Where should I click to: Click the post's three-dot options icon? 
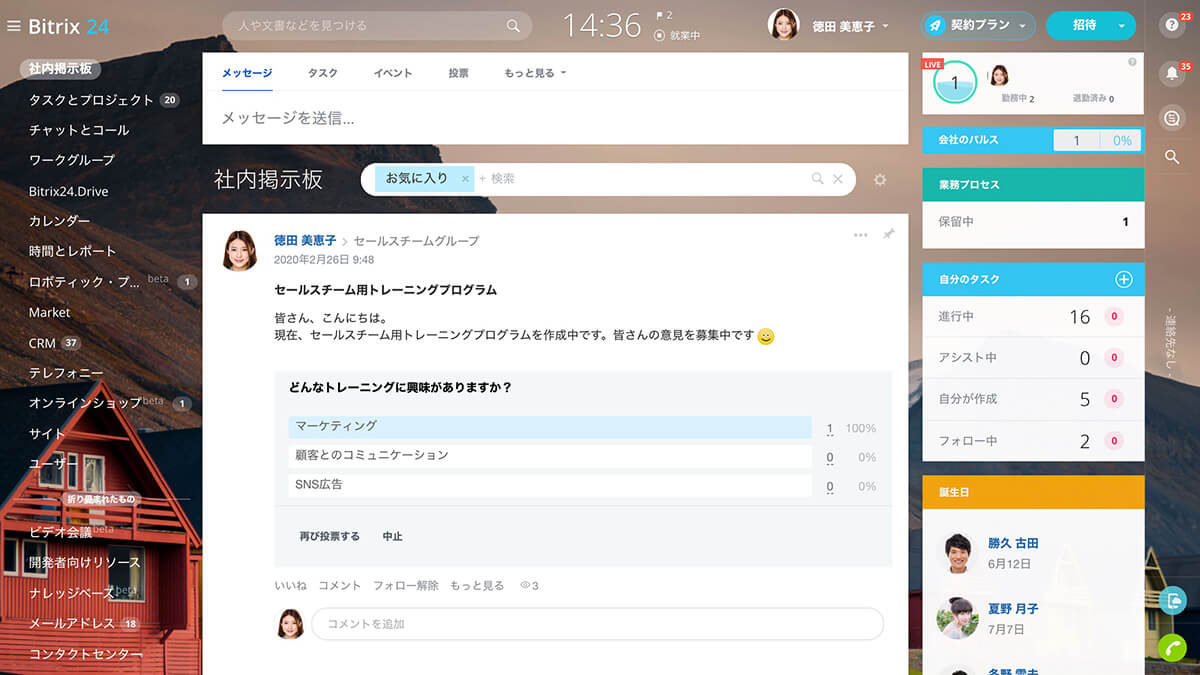point(860,235)
